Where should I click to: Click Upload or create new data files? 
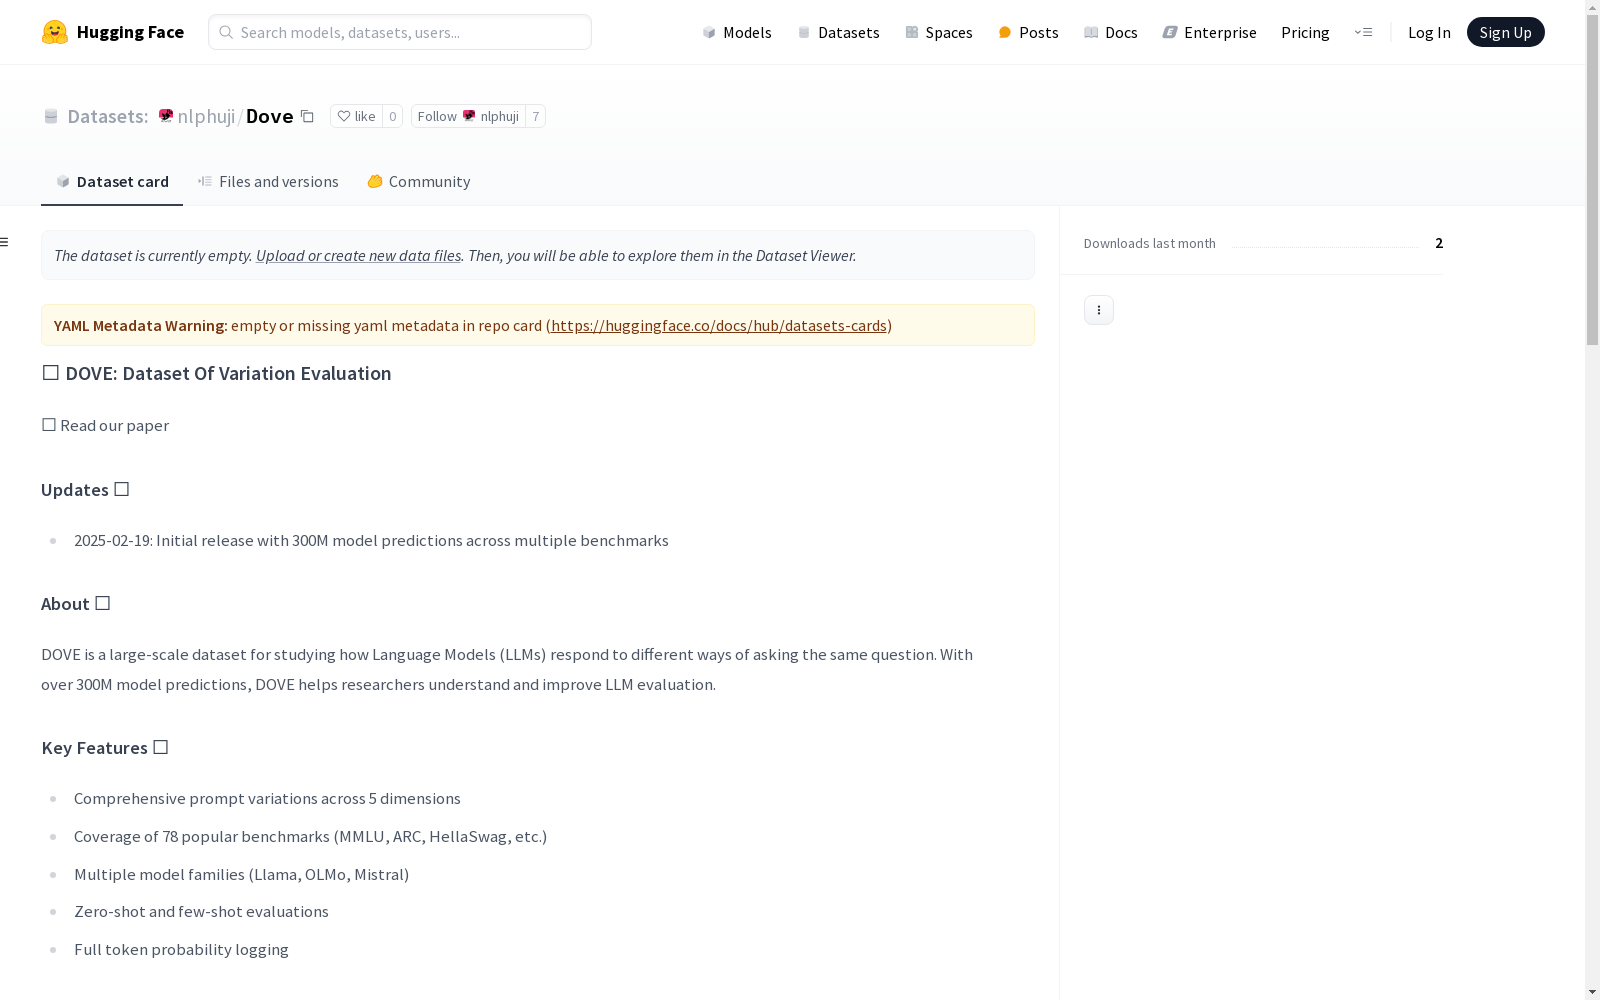[358, 255]
